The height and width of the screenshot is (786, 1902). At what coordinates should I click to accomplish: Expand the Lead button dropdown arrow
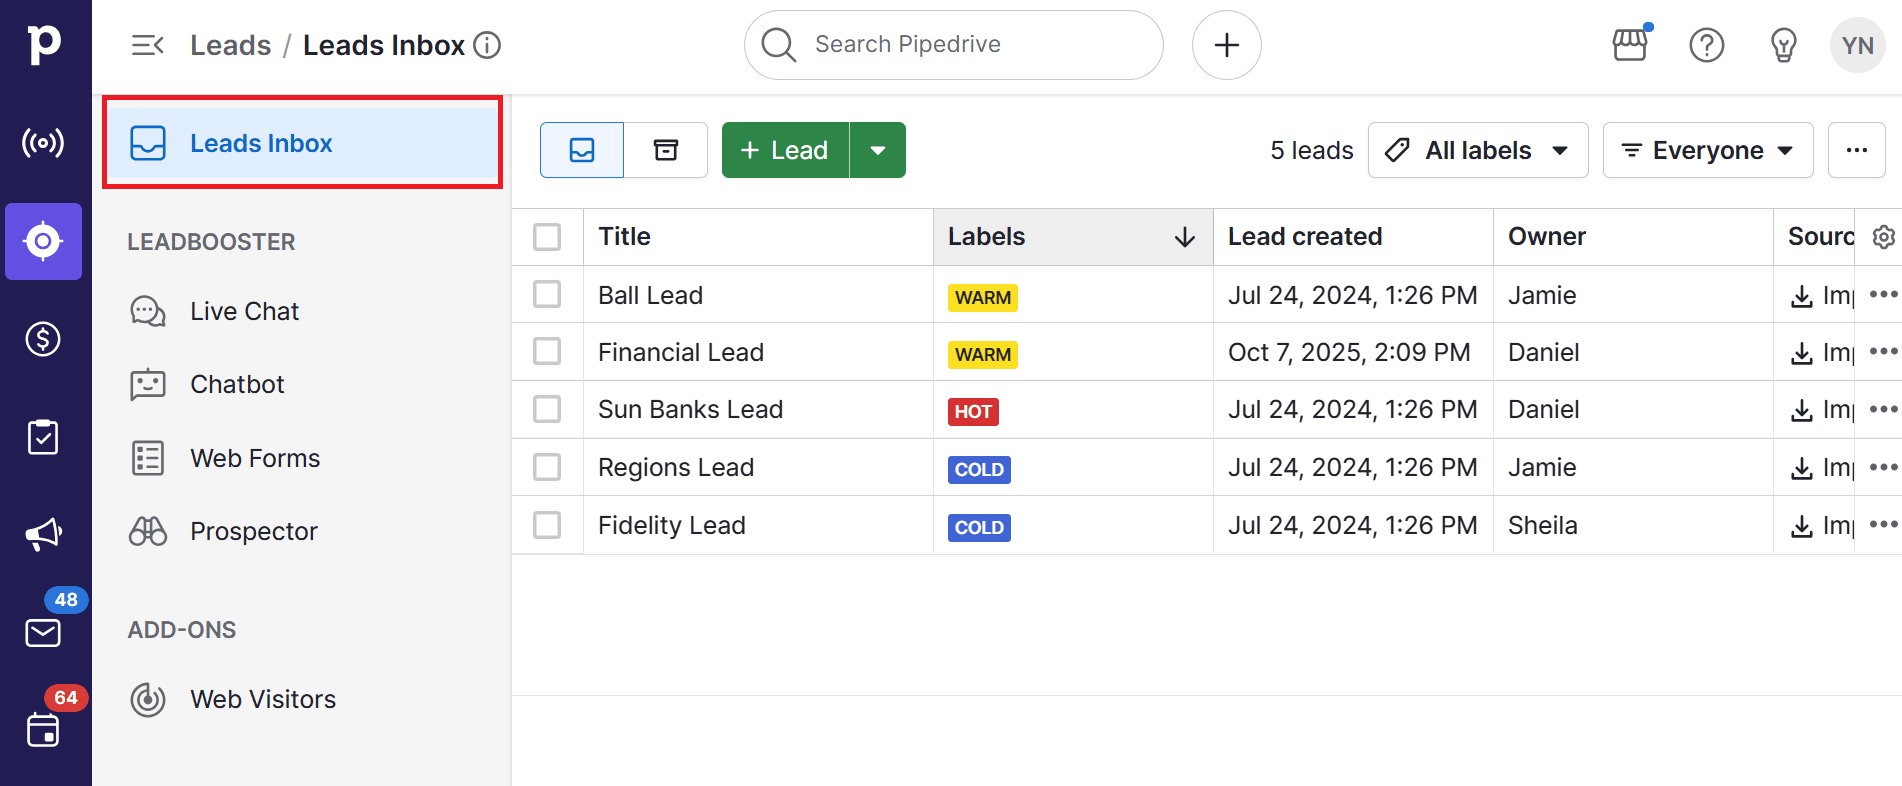pos(878,150)
